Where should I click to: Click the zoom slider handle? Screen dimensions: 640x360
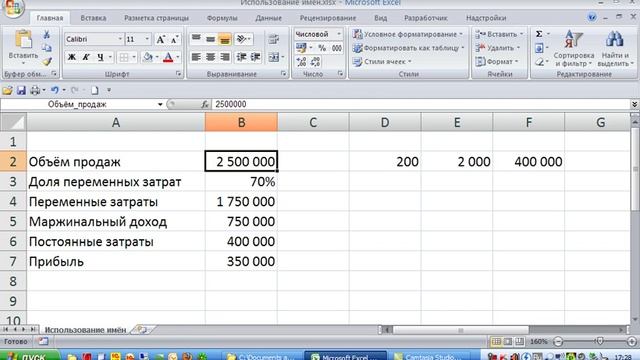599,341
